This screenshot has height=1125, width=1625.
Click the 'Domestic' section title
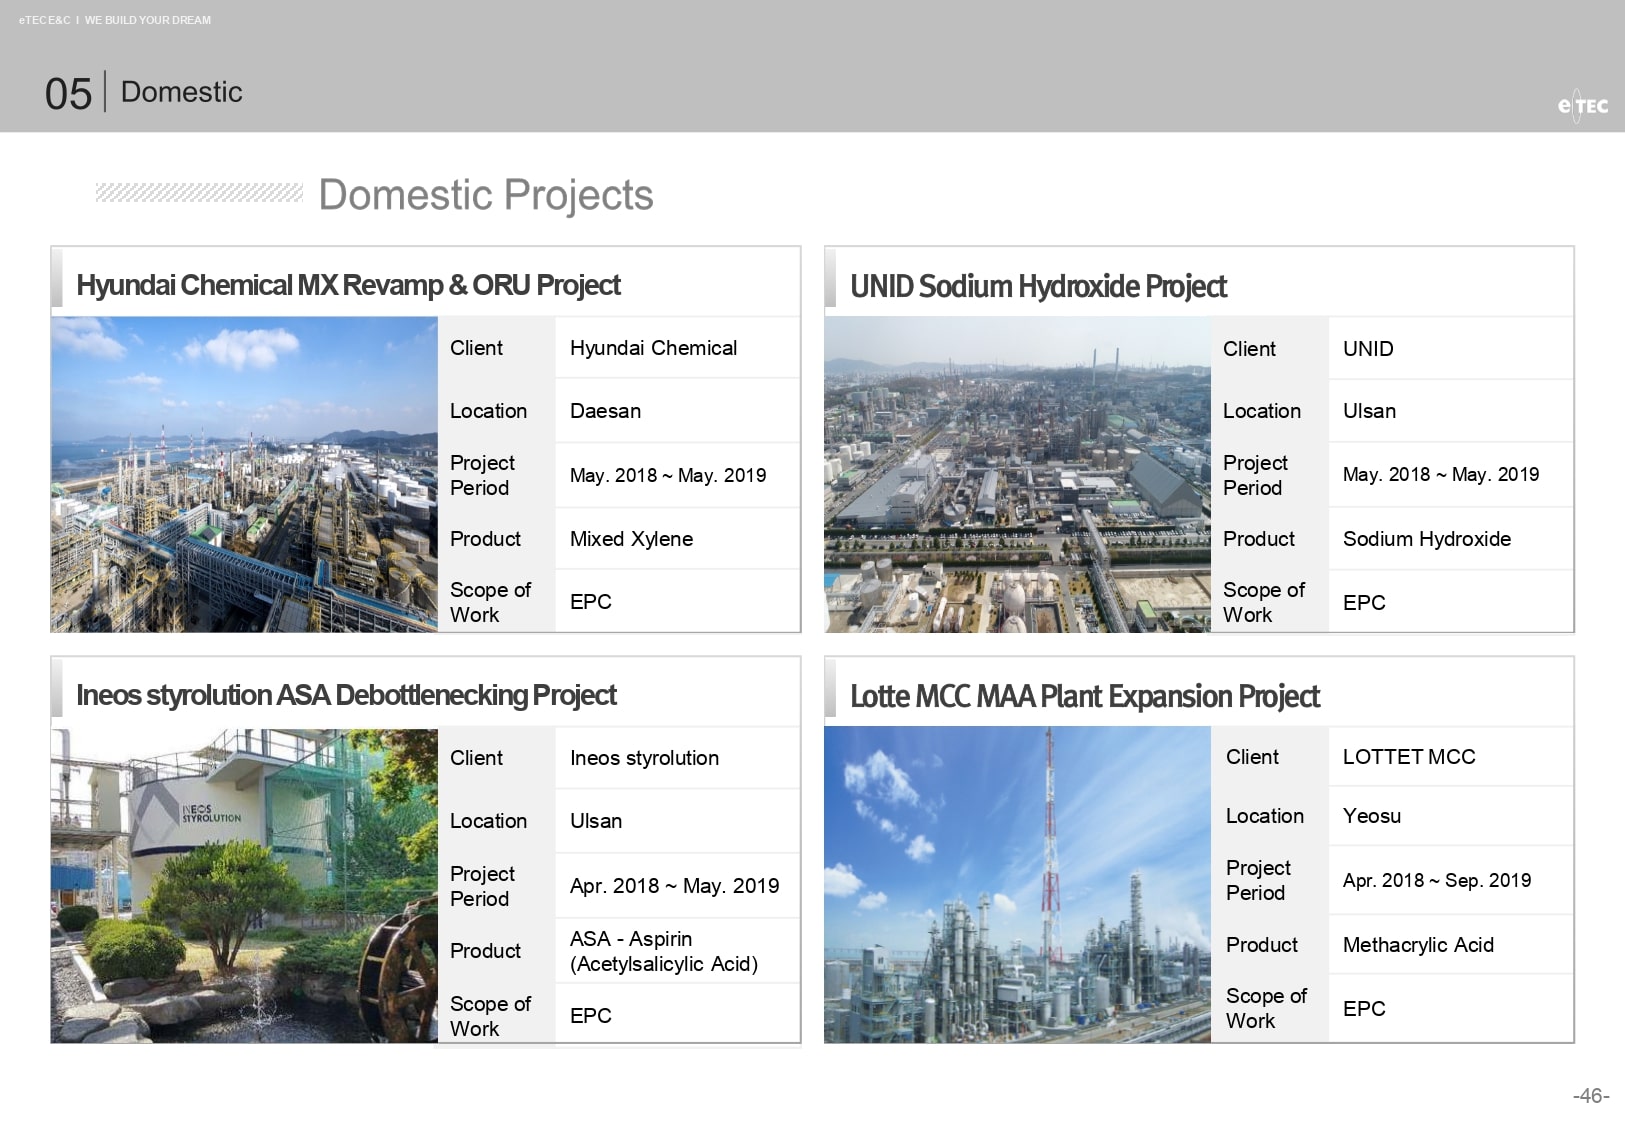pos(182,92)
